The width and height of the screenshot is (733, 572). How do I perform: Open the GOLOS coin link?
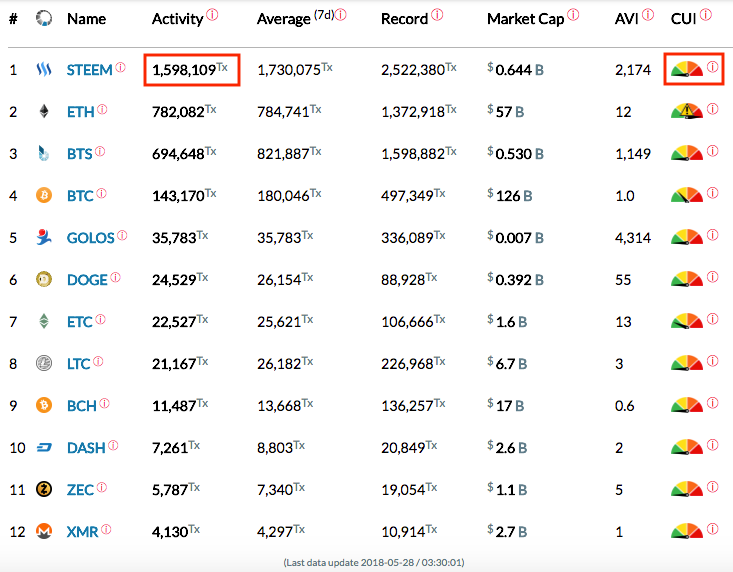[x=90, y=238]
